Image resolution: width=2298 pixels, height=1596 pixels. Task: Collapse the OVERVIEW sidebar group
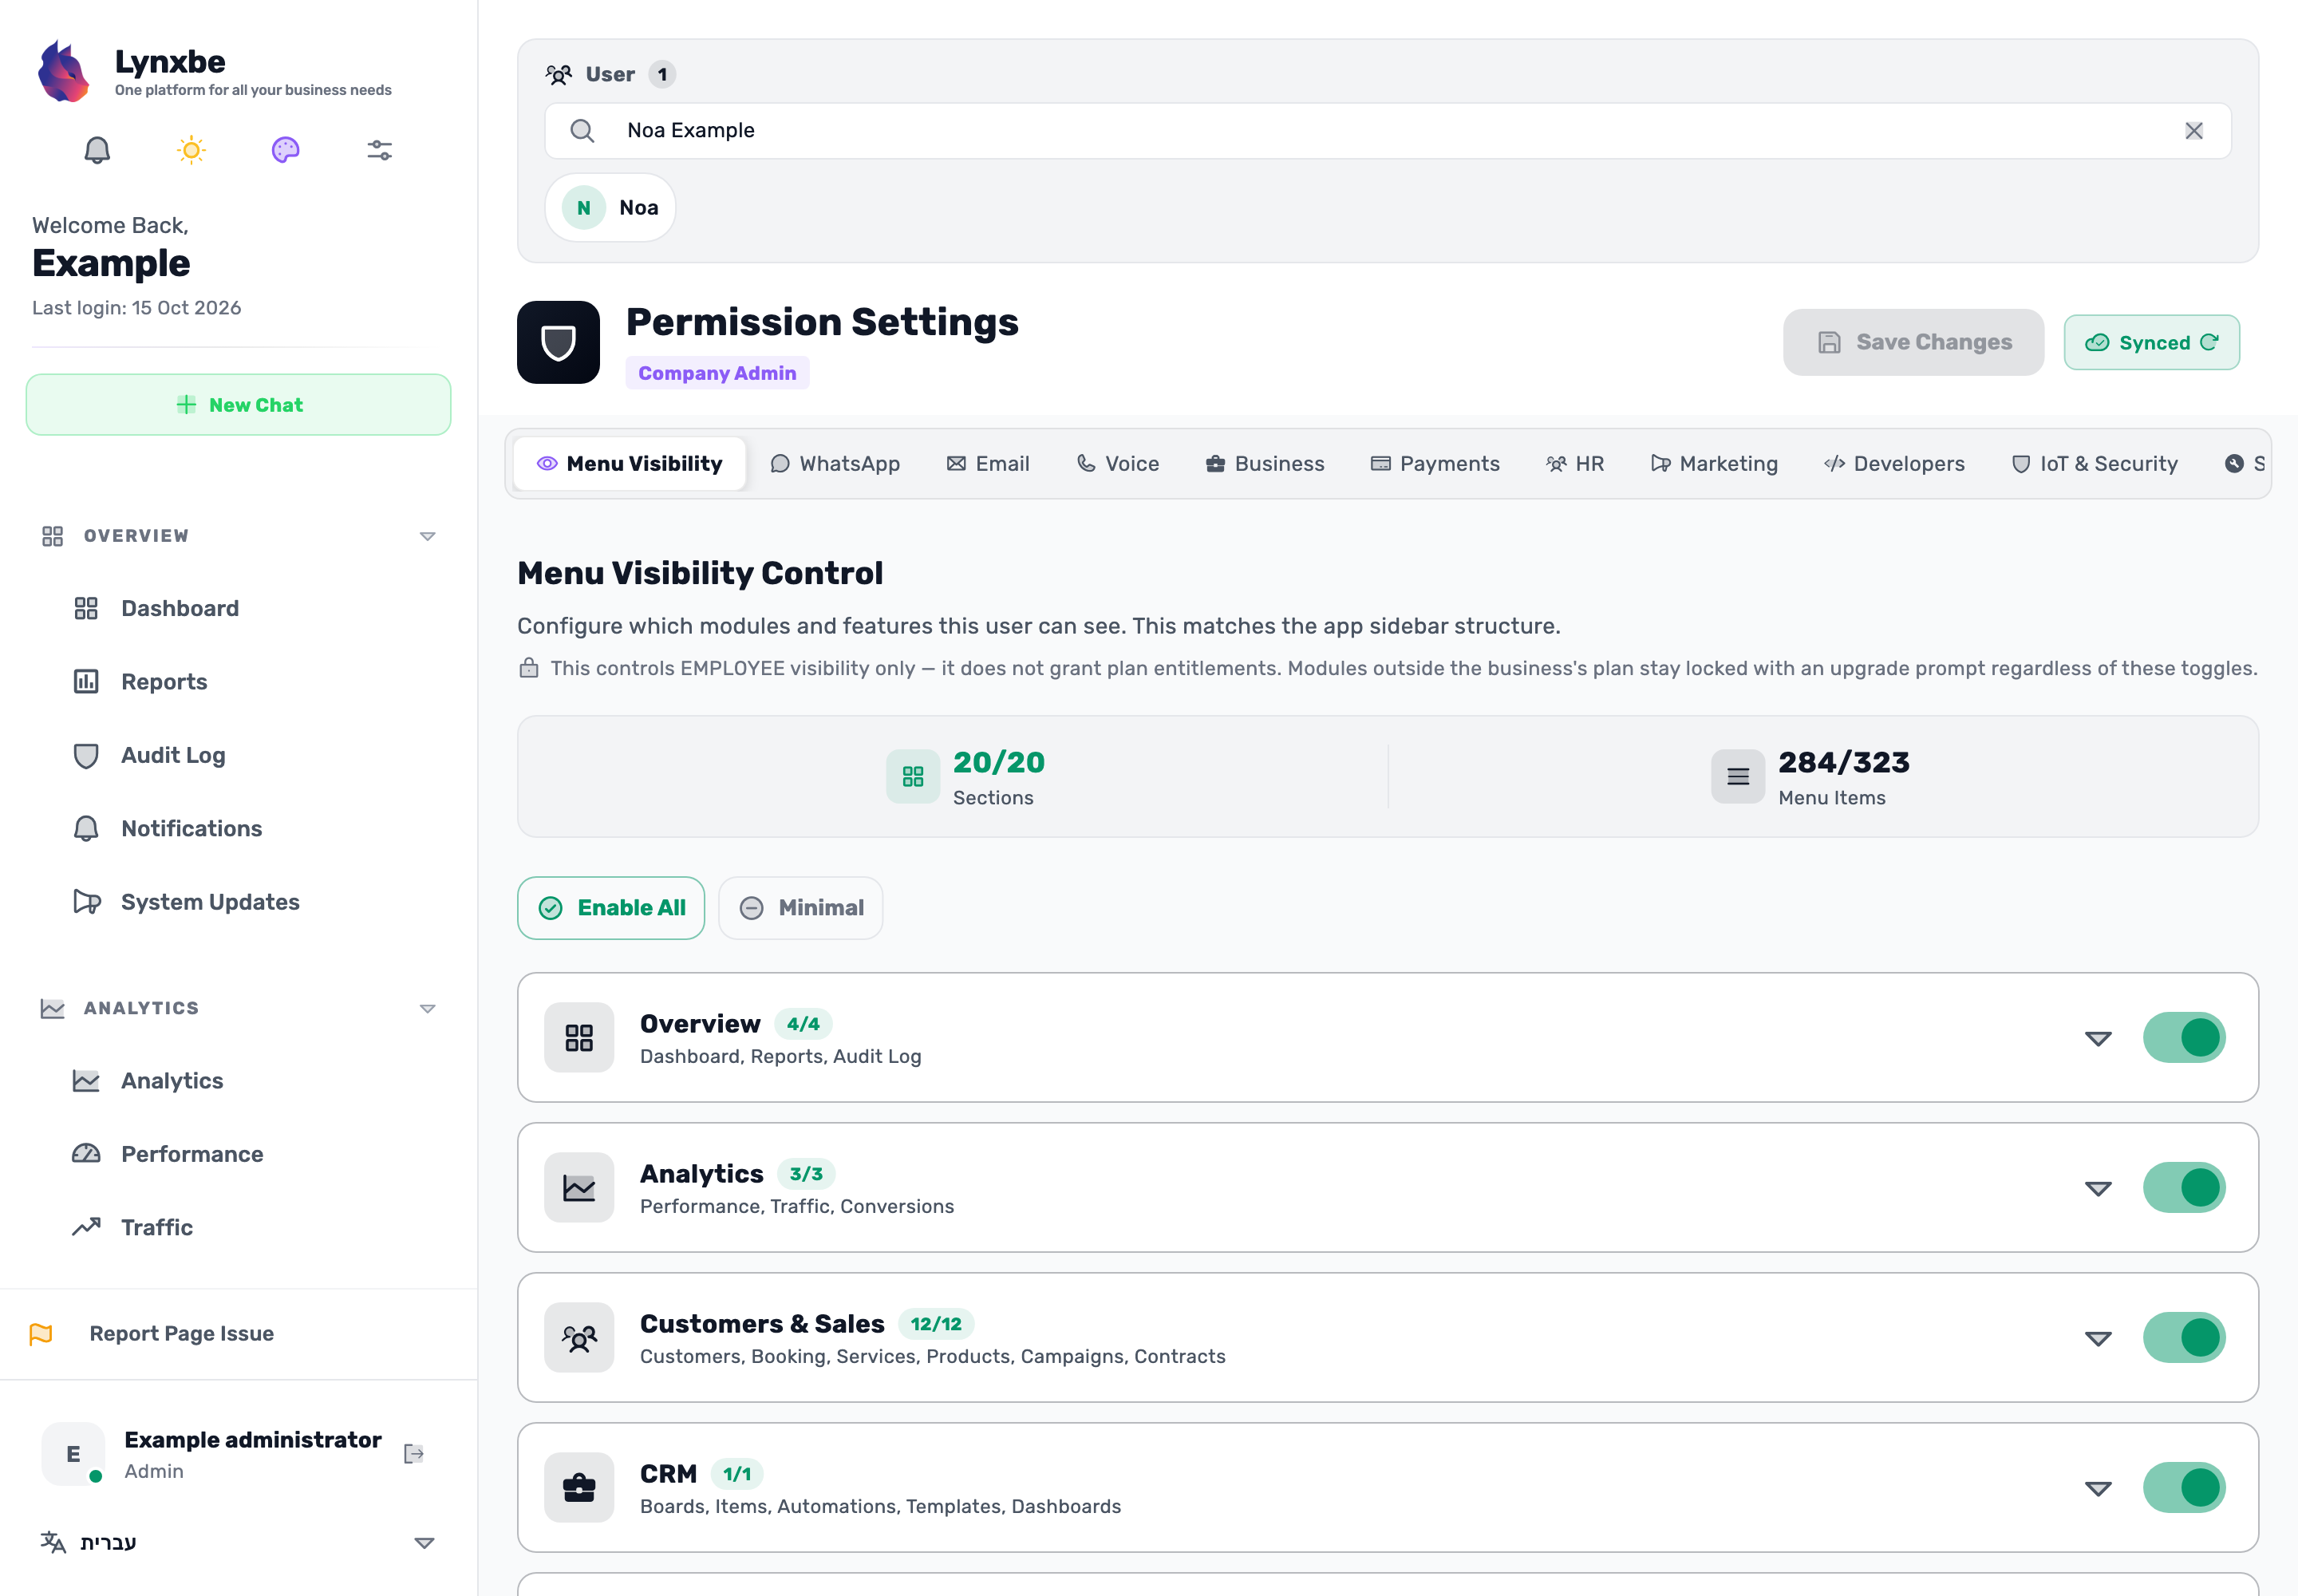[x=427, y=537]
